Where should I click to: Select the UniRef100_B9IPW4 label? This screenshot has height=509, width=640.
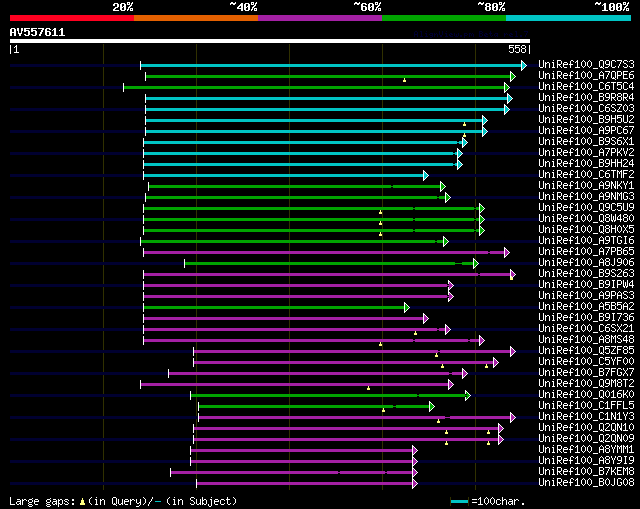point(586,285)
